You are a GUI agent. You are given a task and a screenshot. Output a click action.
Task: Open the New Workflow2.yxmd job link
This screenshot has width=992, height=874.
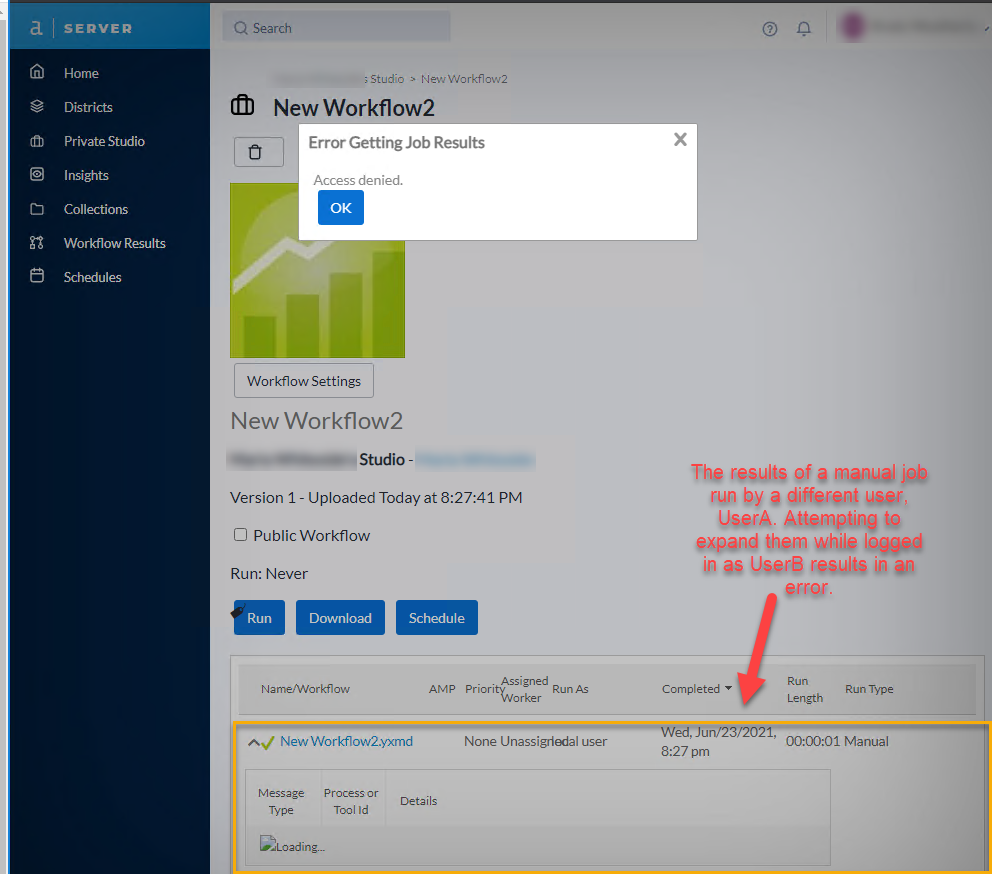(x=346, y=741)
